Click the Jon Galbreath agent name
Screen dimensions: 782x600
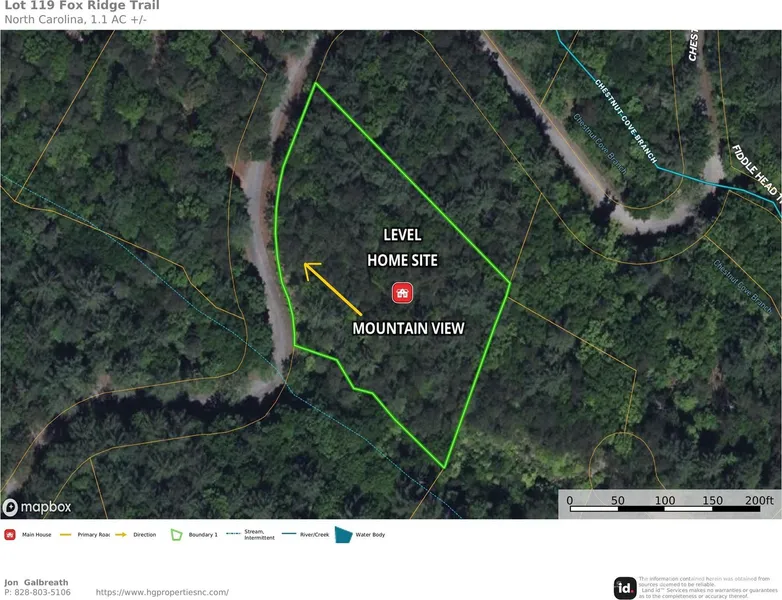point(36,582)
